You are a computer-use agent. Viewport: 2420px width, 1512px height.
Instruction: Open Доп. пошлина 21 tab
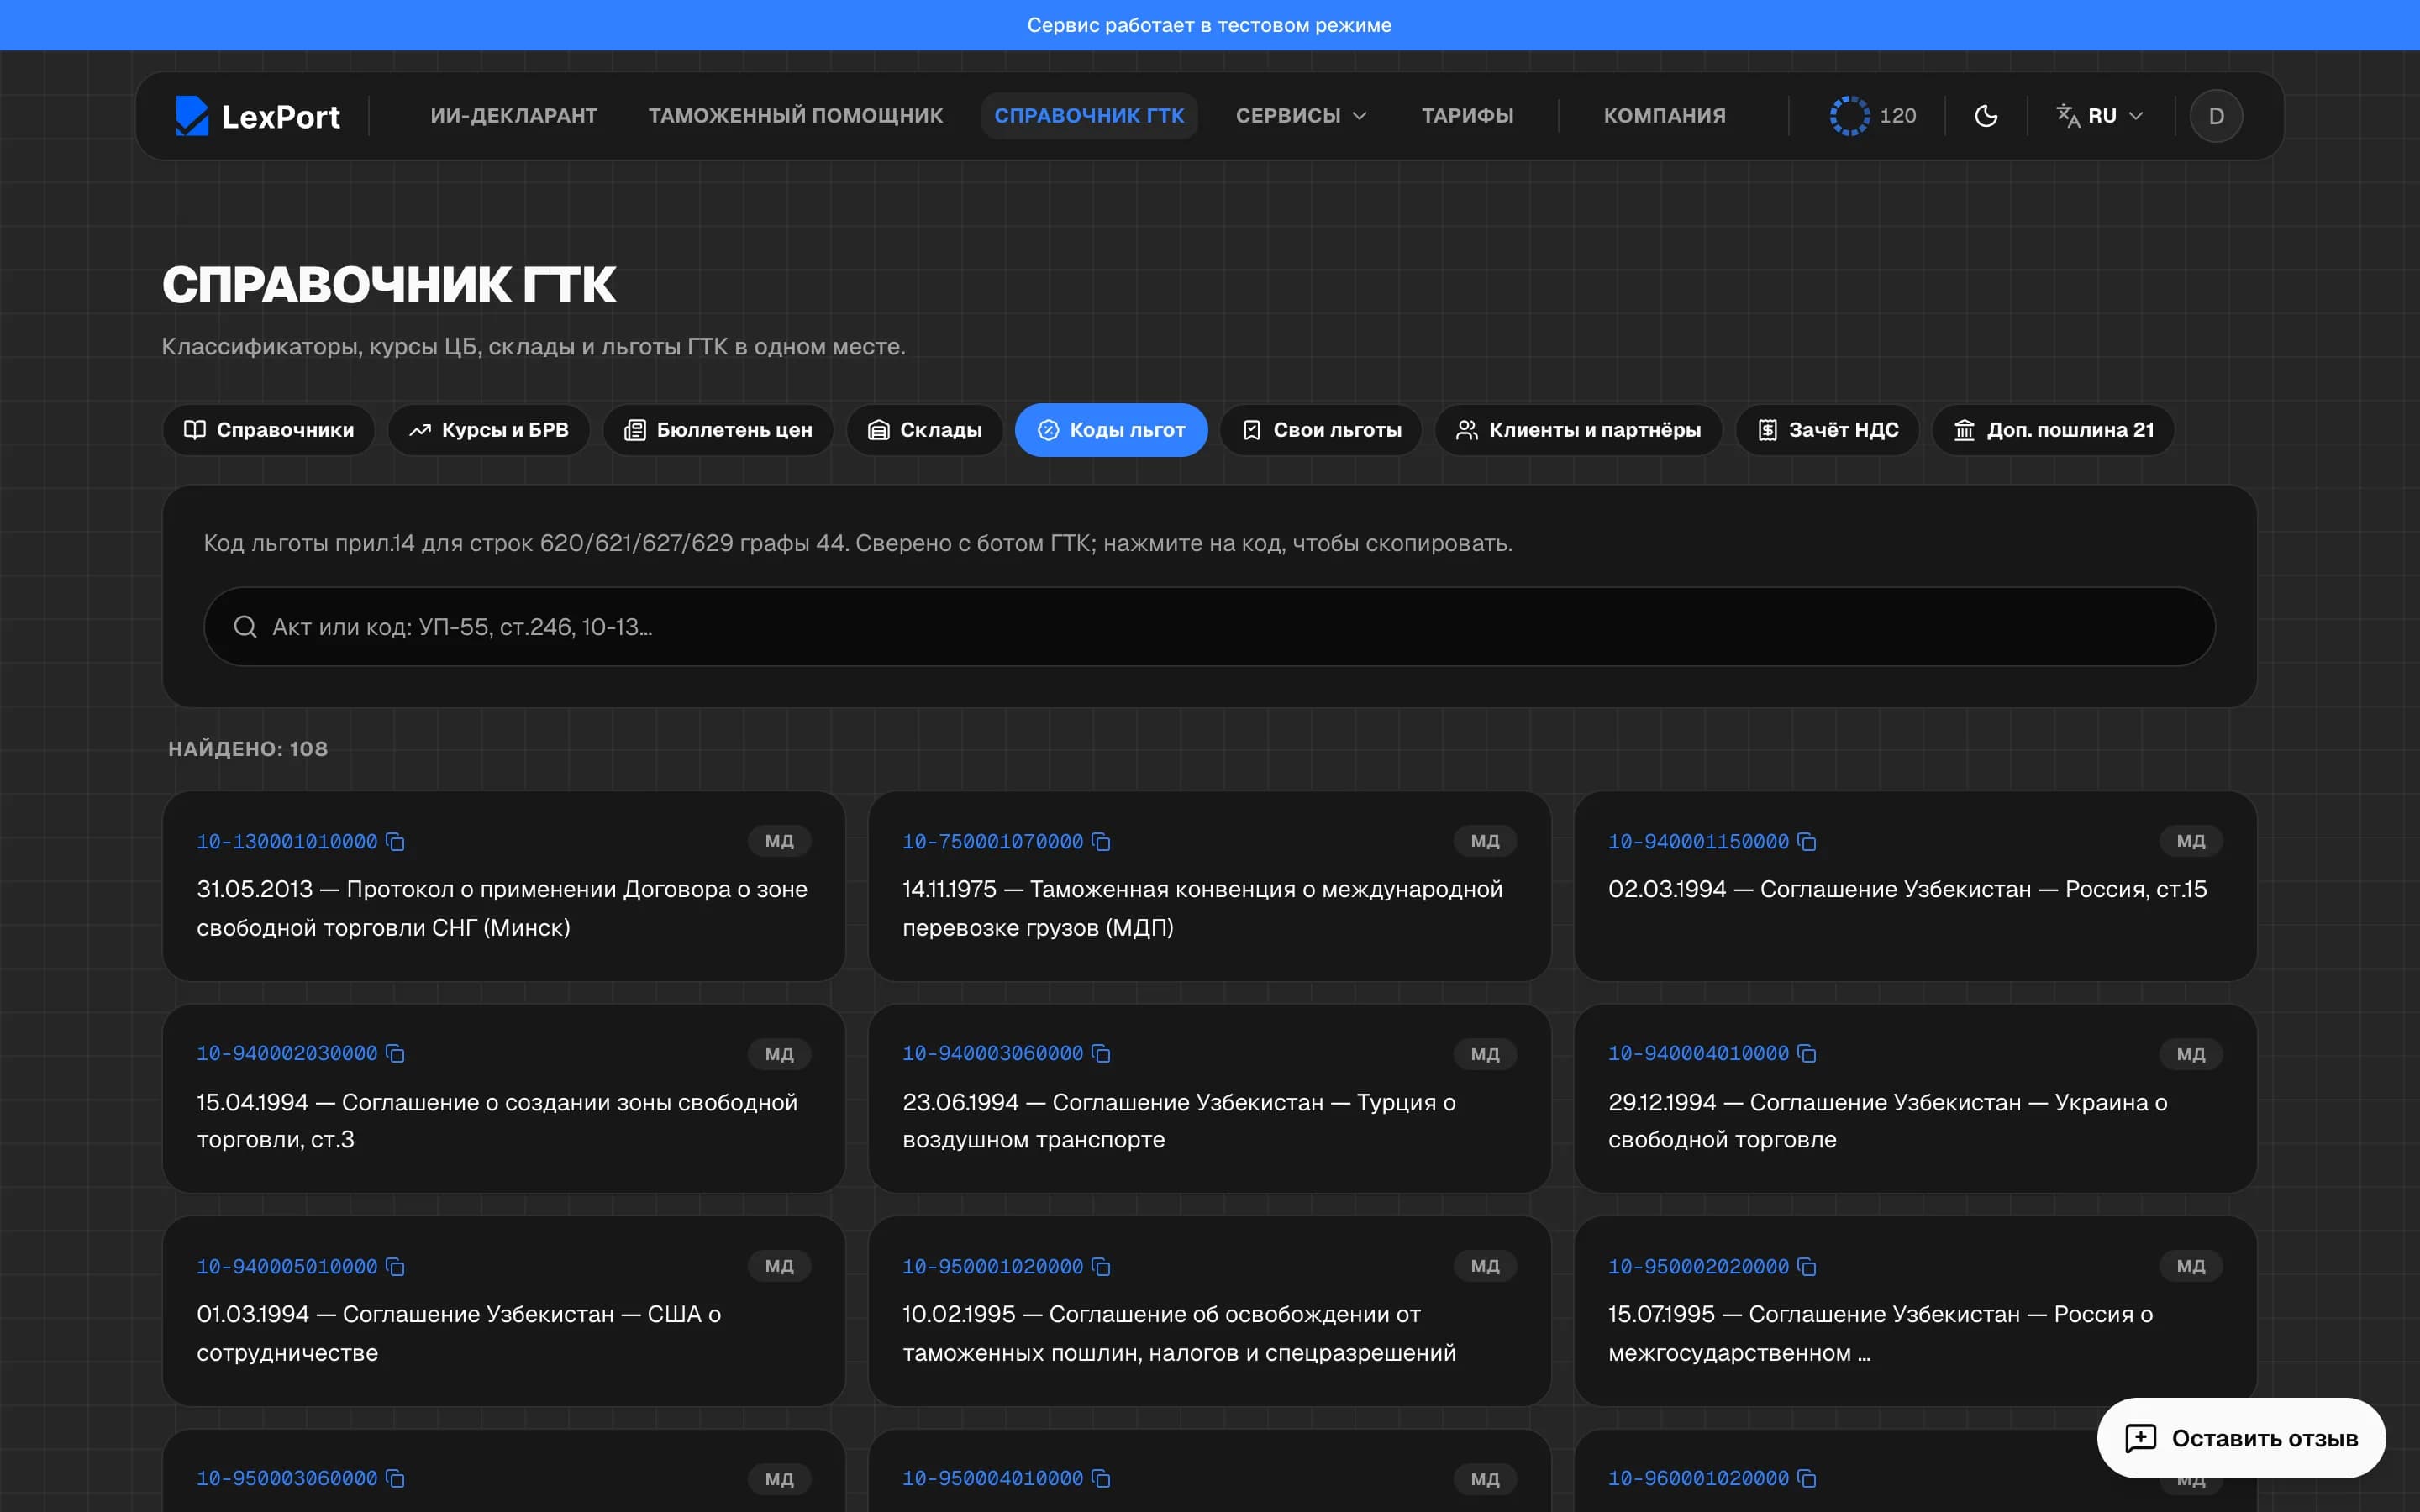[2054, 430]
